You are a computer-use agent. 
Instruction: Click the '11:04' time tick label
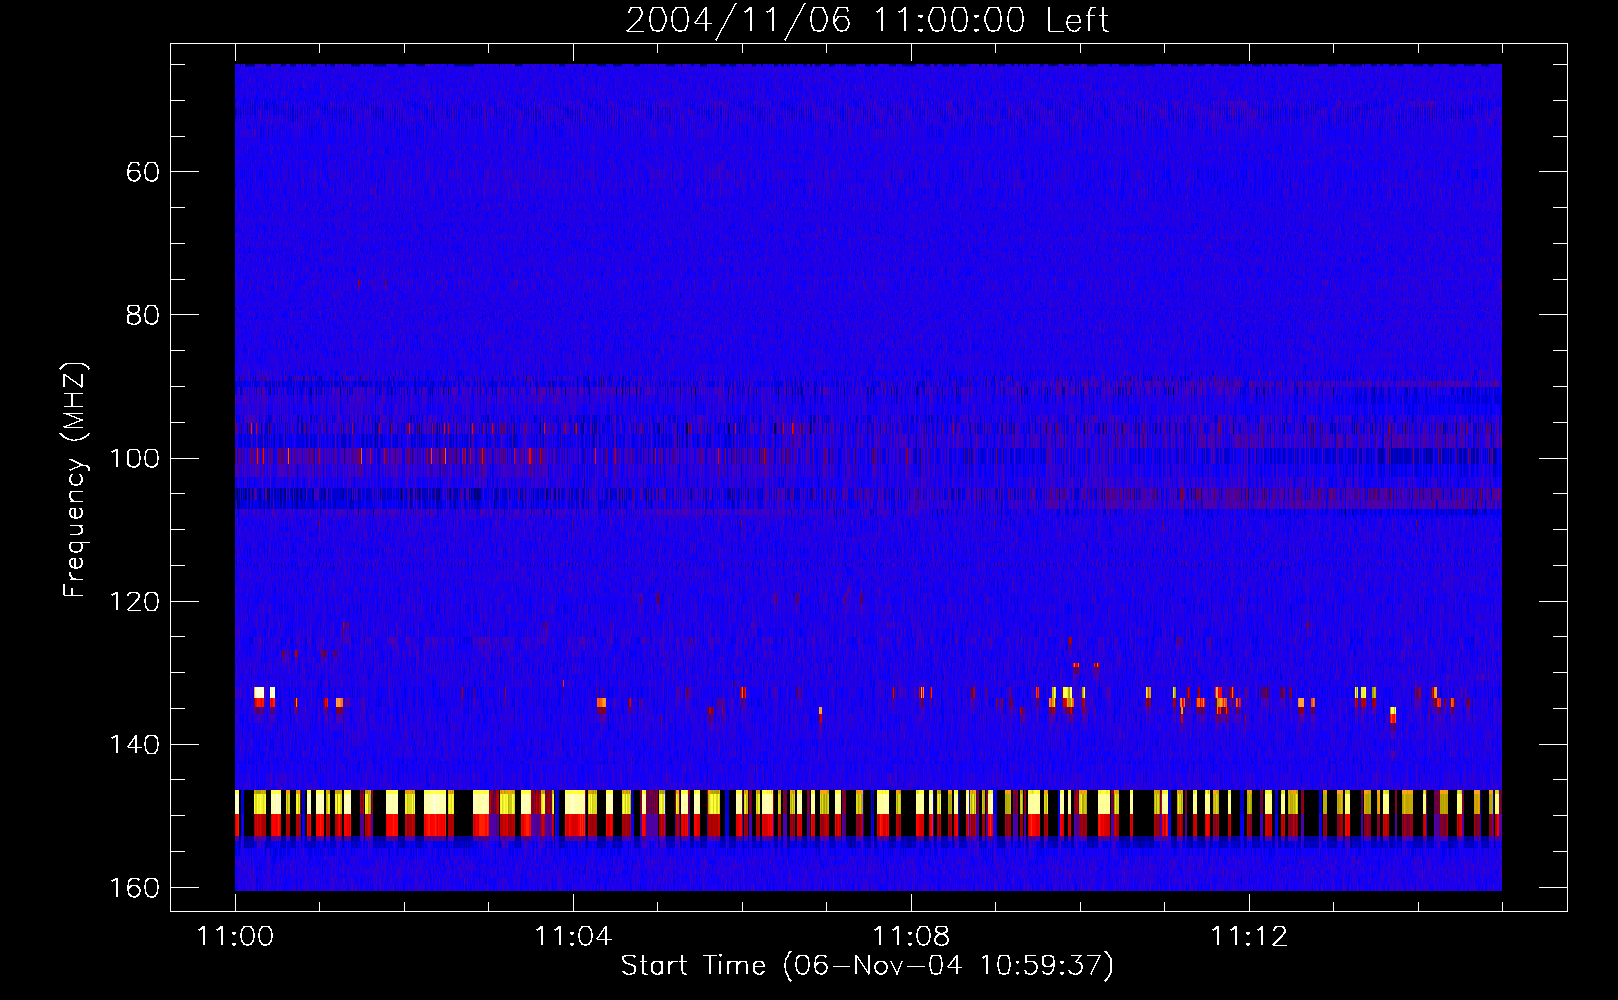click(x=573, y=937)
